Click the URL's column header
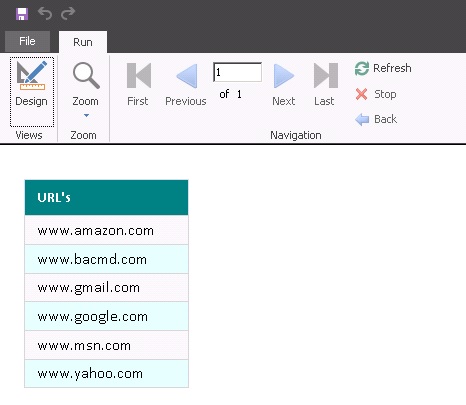This screenshot has height=405, width=466. (106, 197)
